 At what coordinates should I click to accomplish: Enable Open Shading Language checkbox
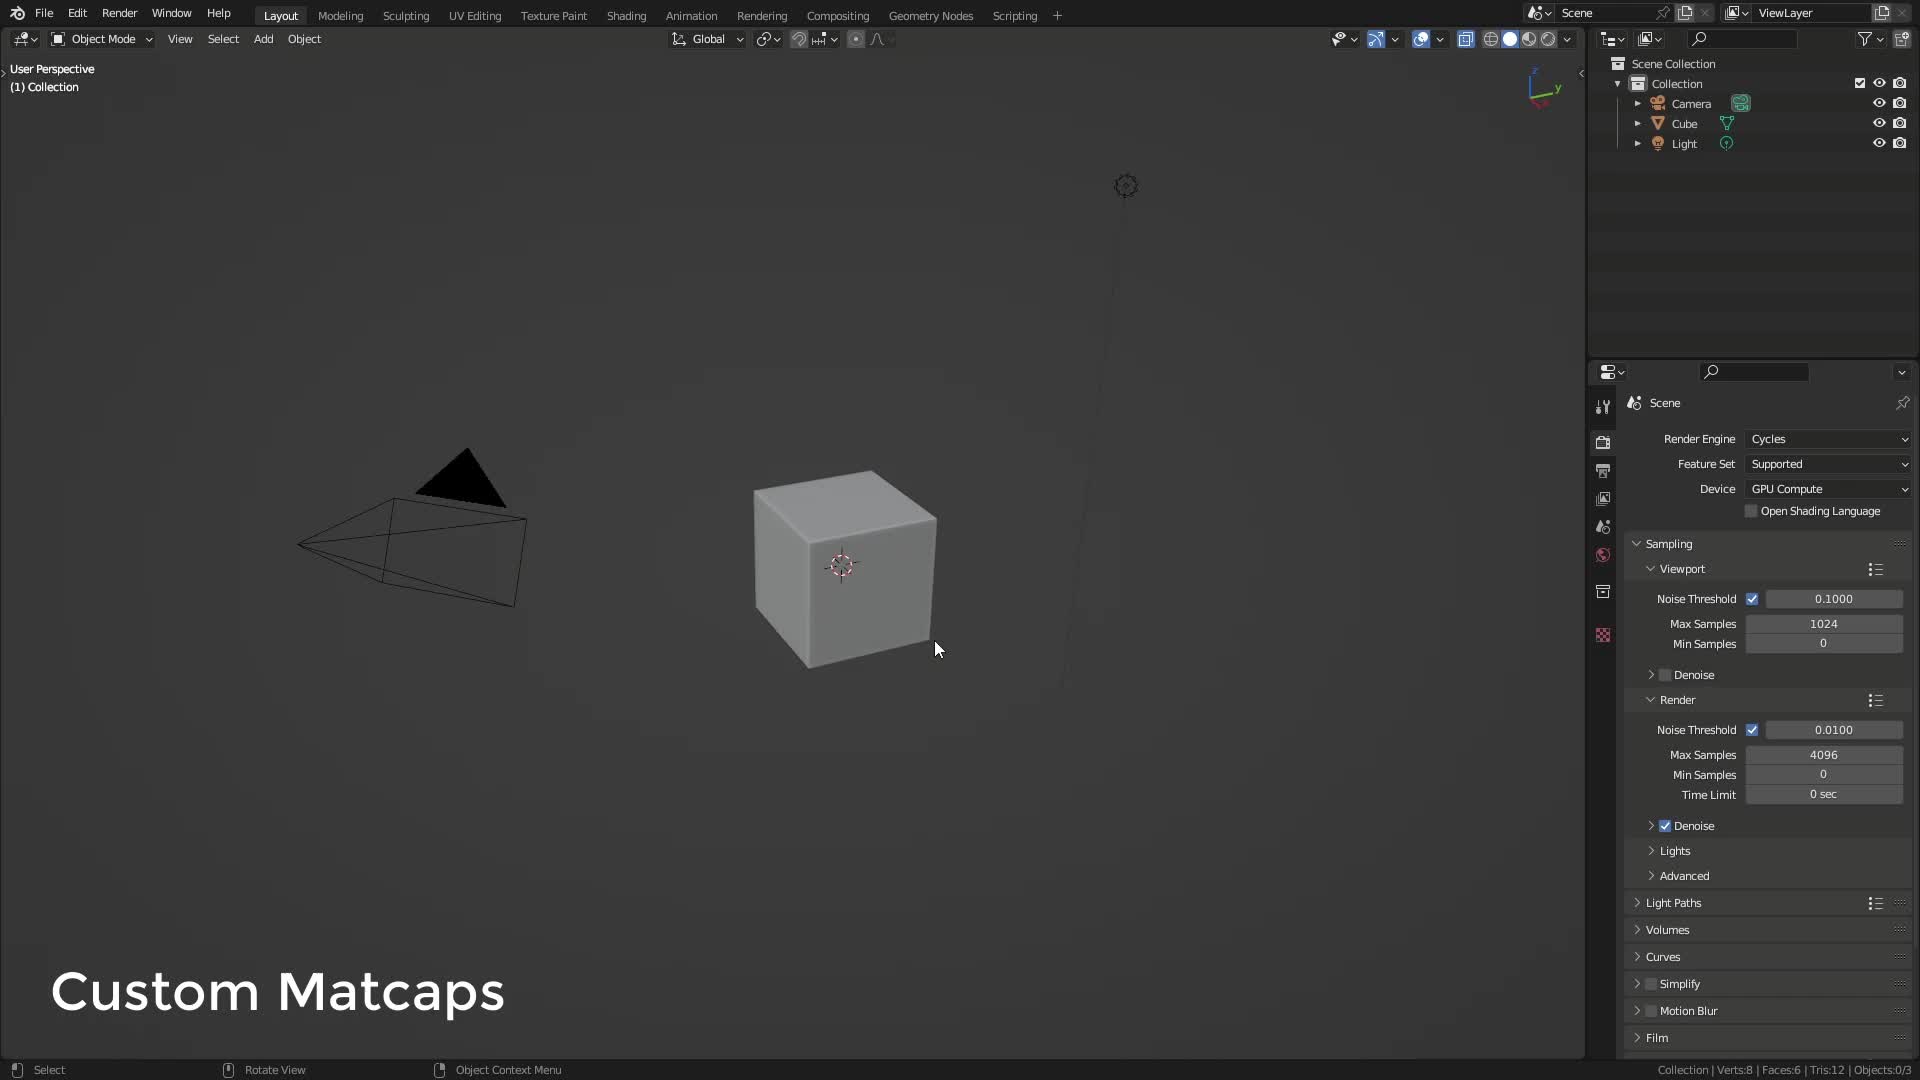click(x=1751, y=511)
